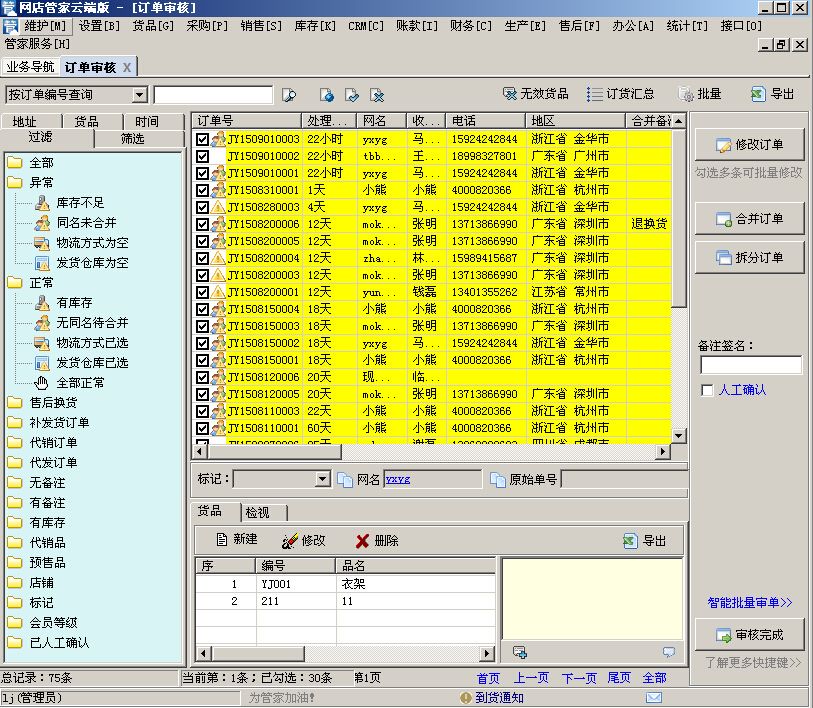
Task: Open the 按订单编号查询 dropdown
Action: coord(139,95)
